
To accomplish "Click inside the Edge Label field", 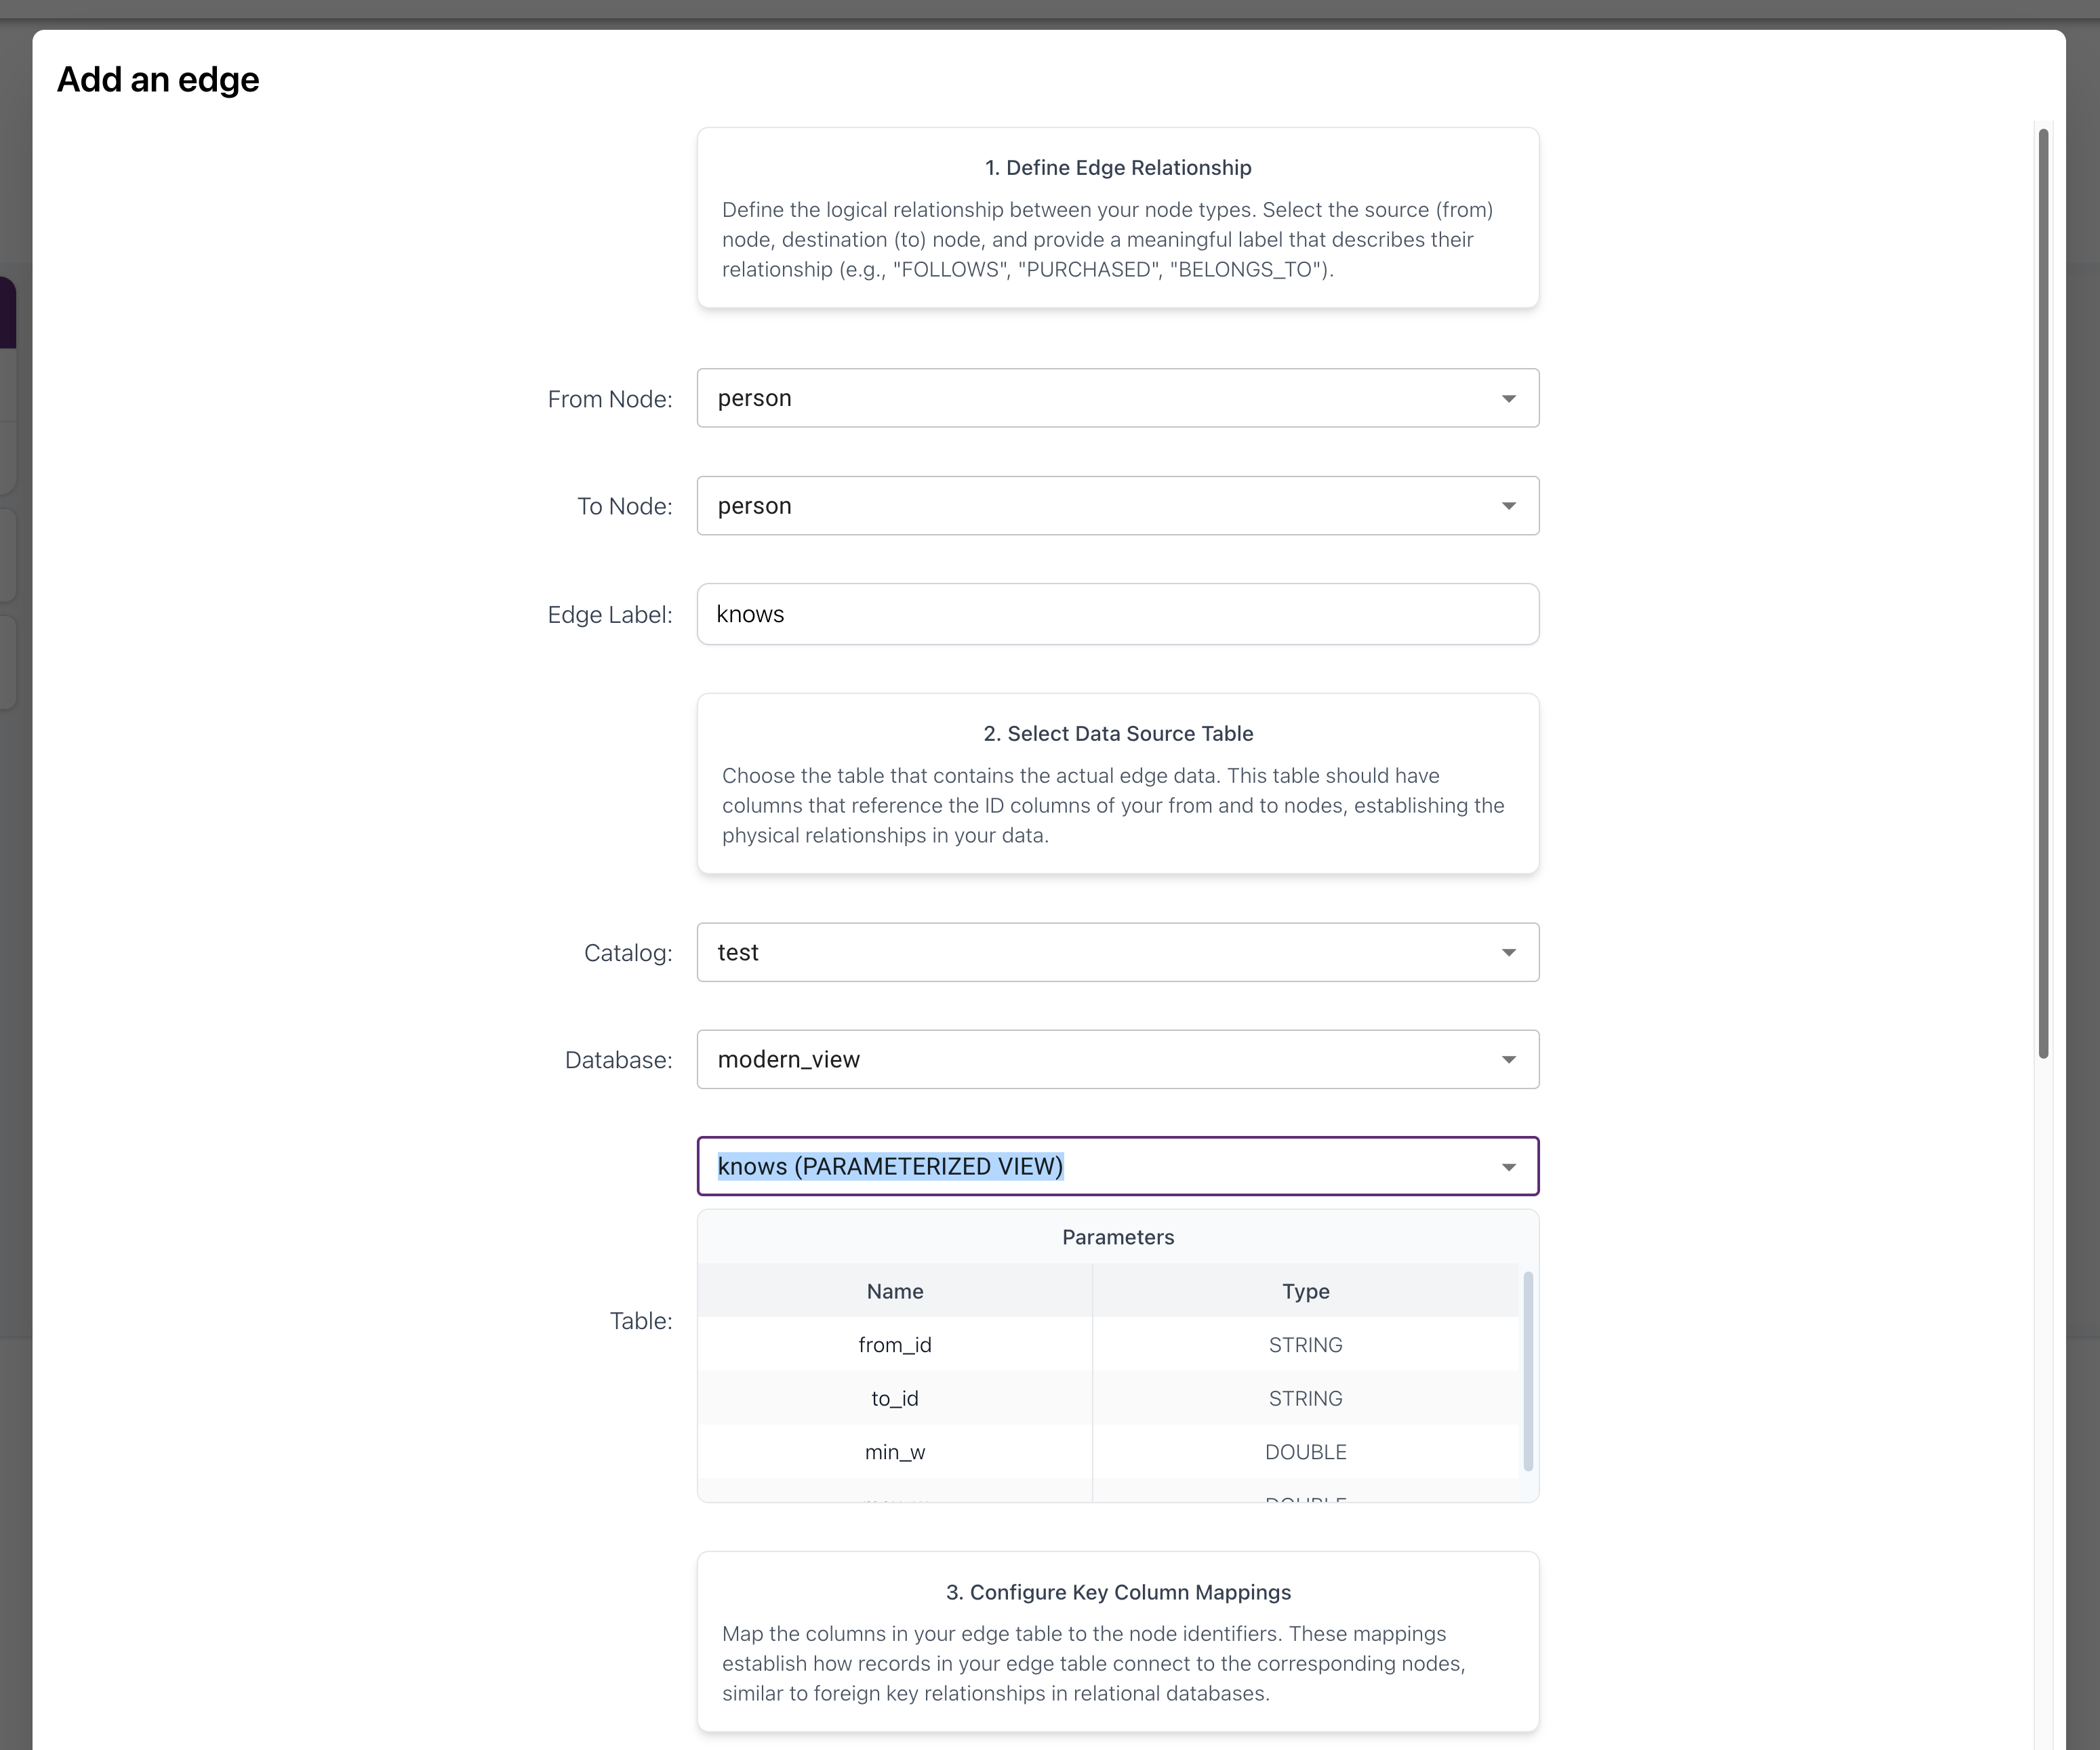I will point(1117,614).
